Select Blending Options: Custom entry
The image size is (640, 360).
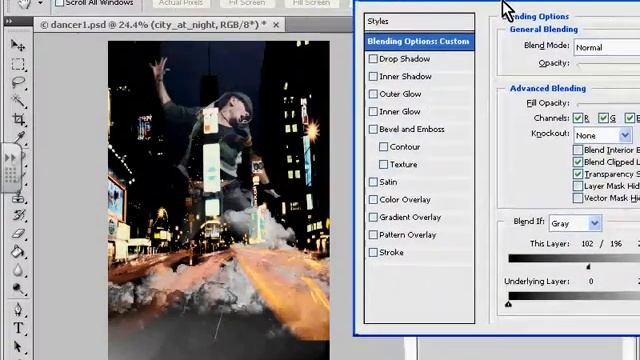[x=419, y=42]
